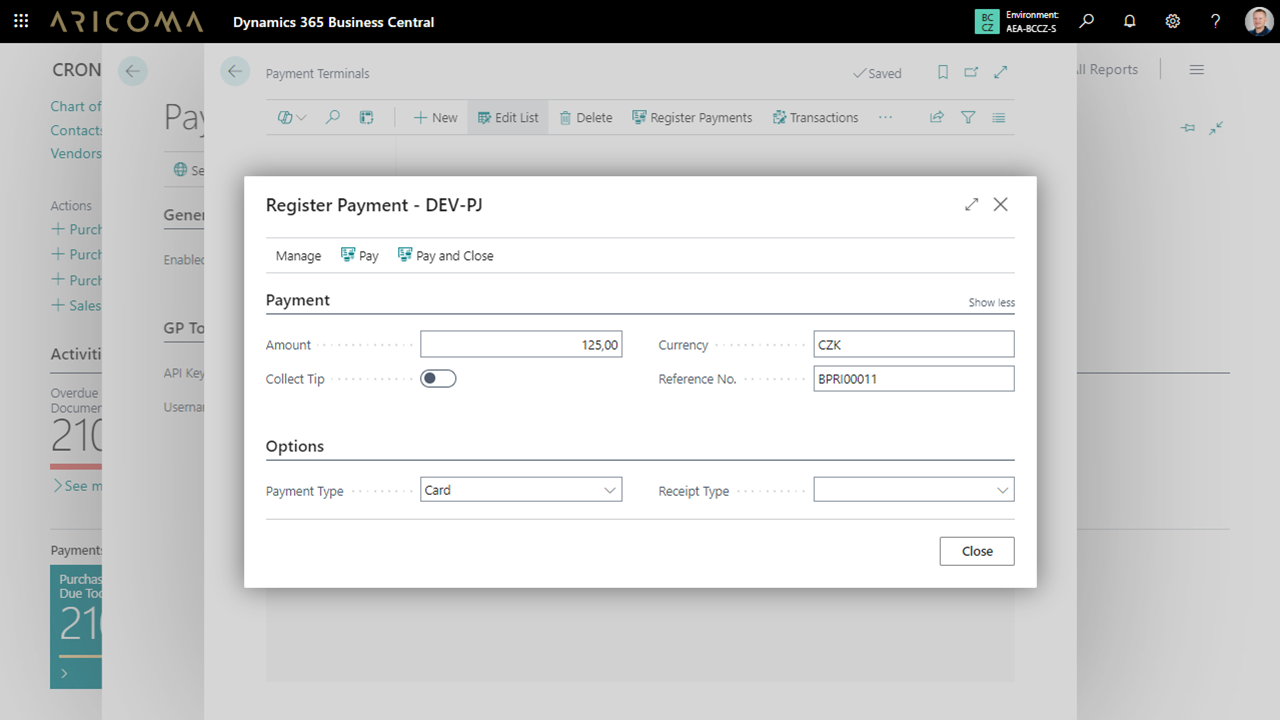Click New in Payment Terminals toolbar
1280x720 pixels.
click(435, 117)
